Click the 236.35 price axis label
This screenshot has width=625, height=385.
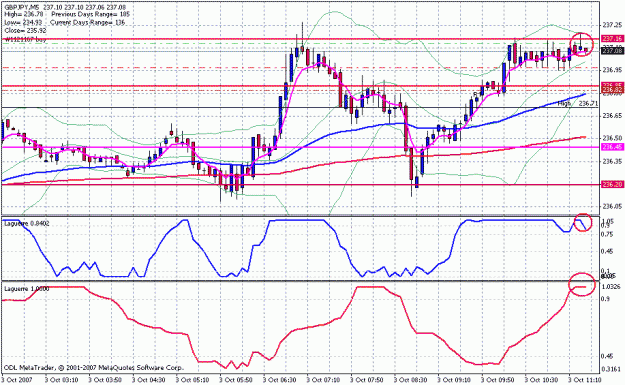coord(612,161)
